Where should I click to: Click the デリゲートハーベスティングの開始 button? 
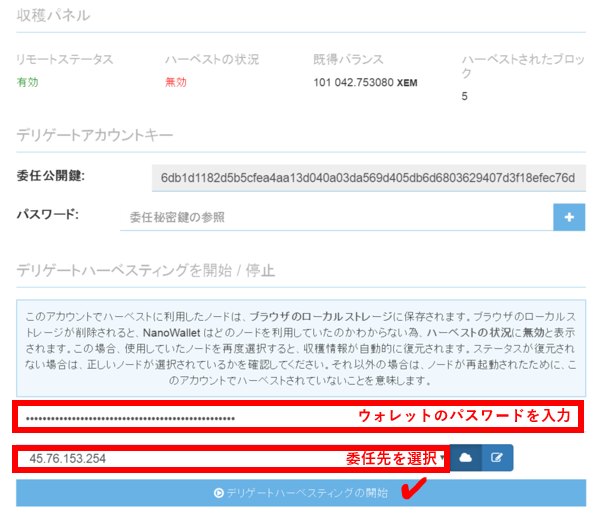(x=301, y=493)
